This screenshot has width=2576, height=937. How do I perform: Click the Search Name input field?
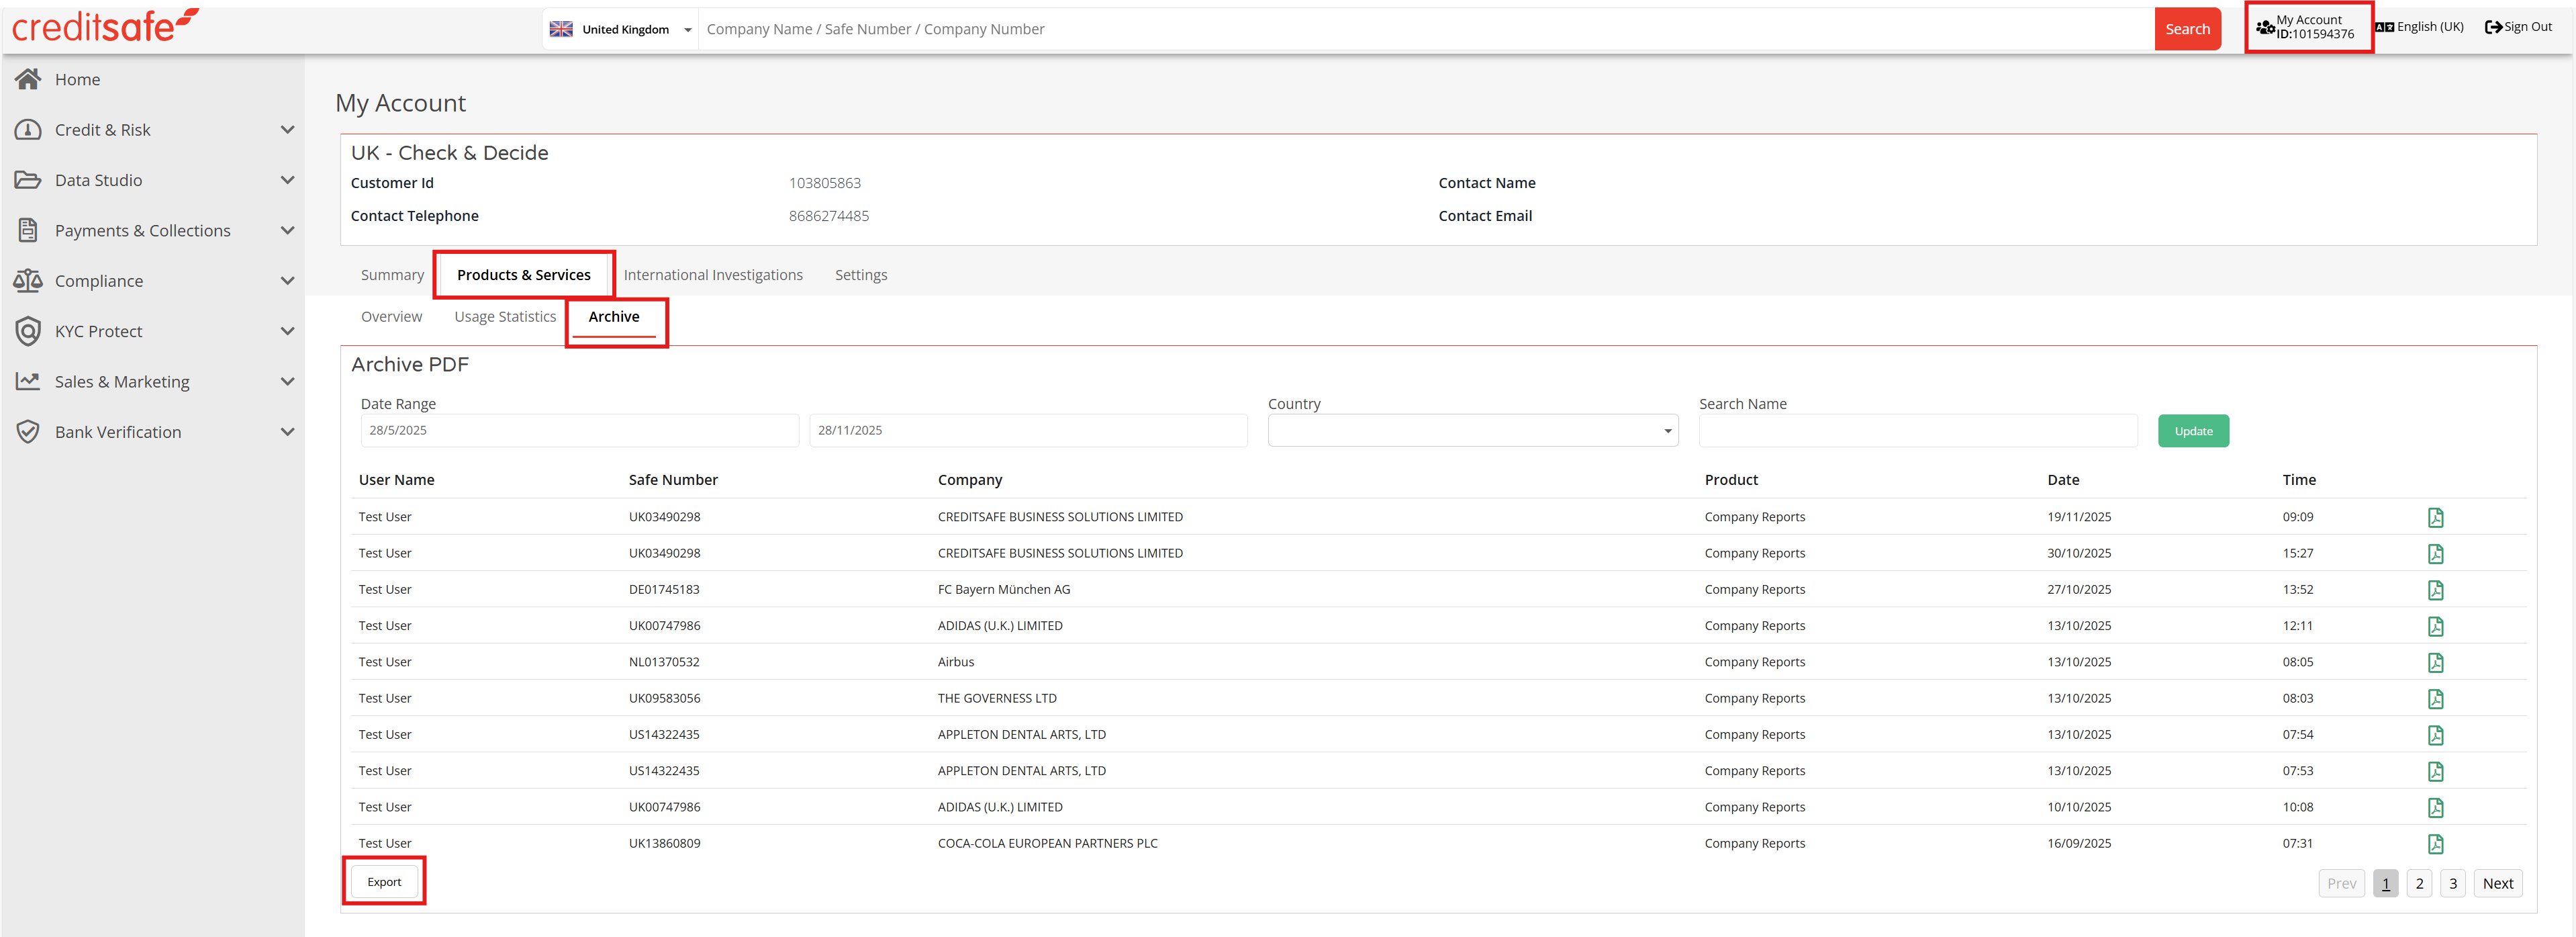1917,431
